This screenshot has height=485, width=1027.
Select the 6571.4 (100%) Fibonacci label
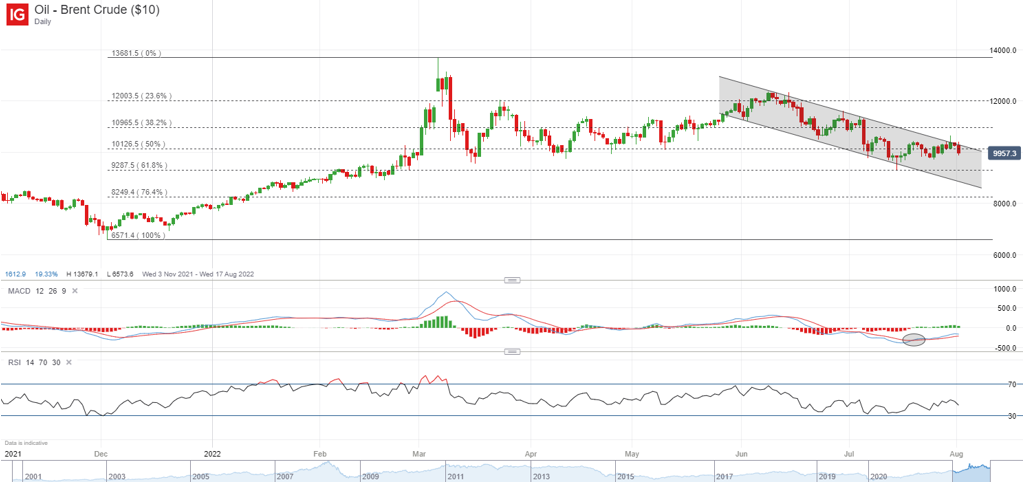click(x=136, y=235)
